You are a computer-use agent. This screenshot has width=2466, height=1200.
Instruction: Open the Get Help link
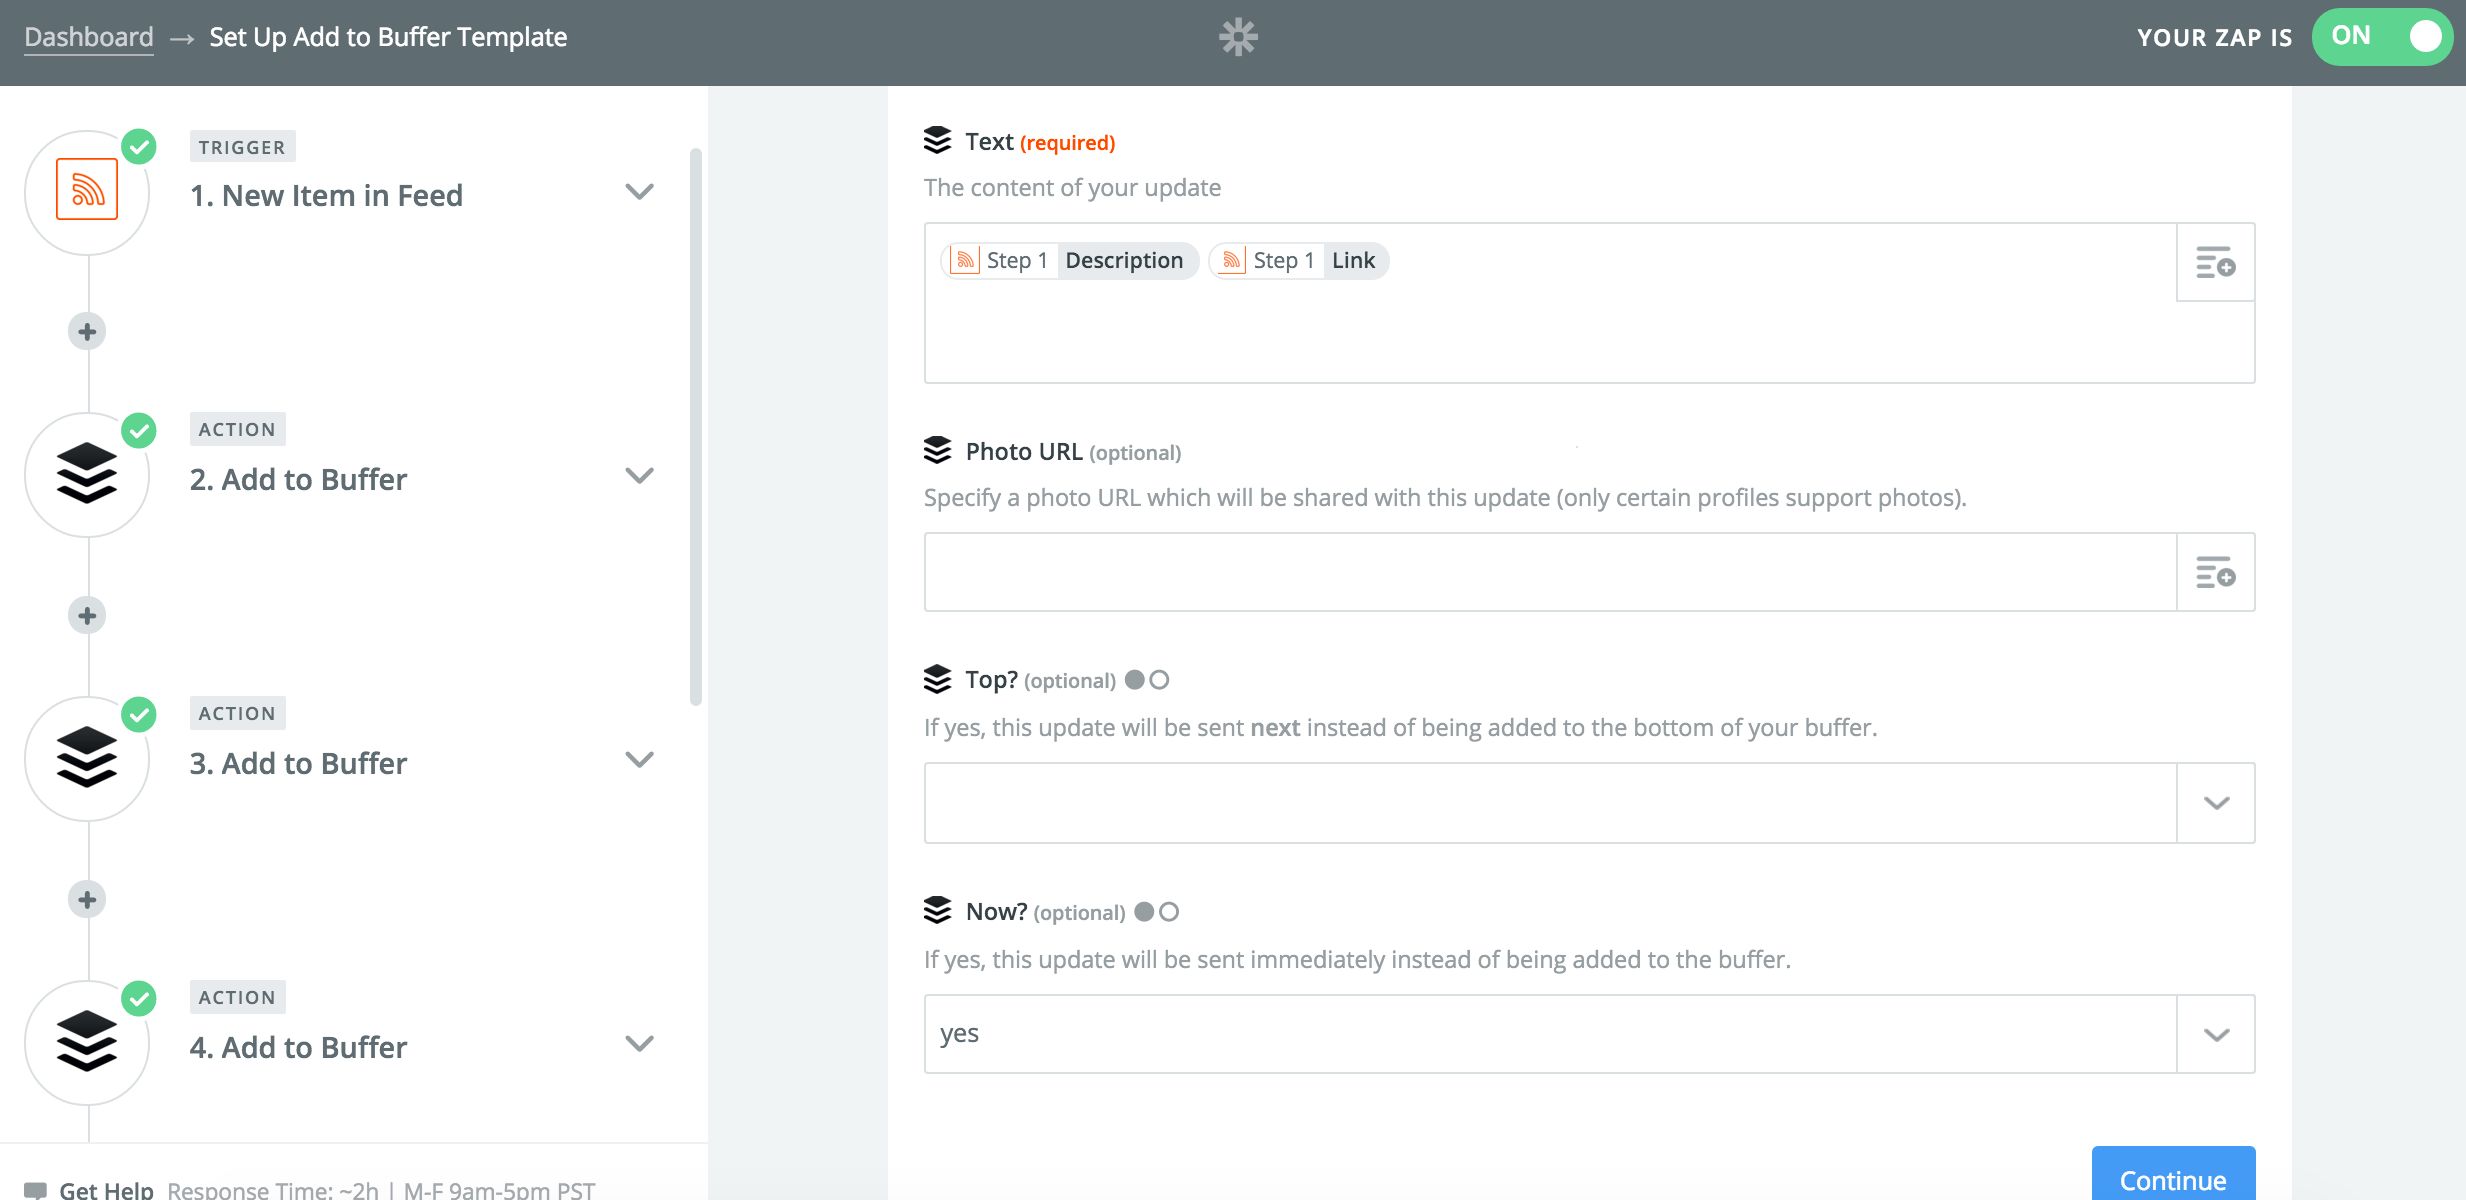[x=106, y=1189]
